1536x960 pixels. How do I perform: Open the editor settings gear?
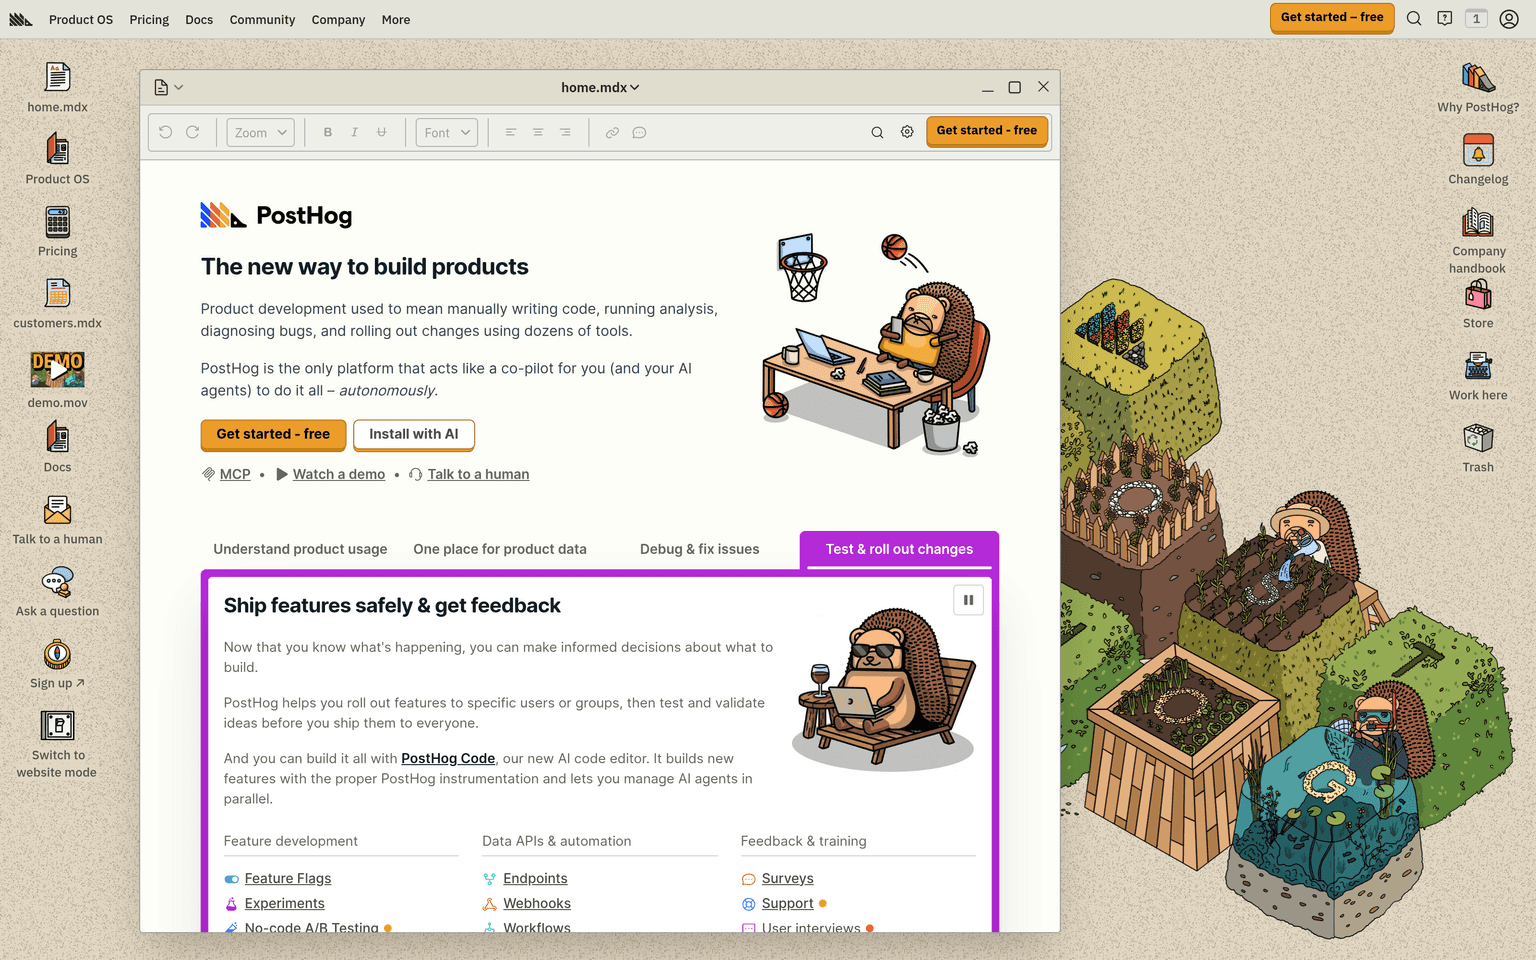907,132
